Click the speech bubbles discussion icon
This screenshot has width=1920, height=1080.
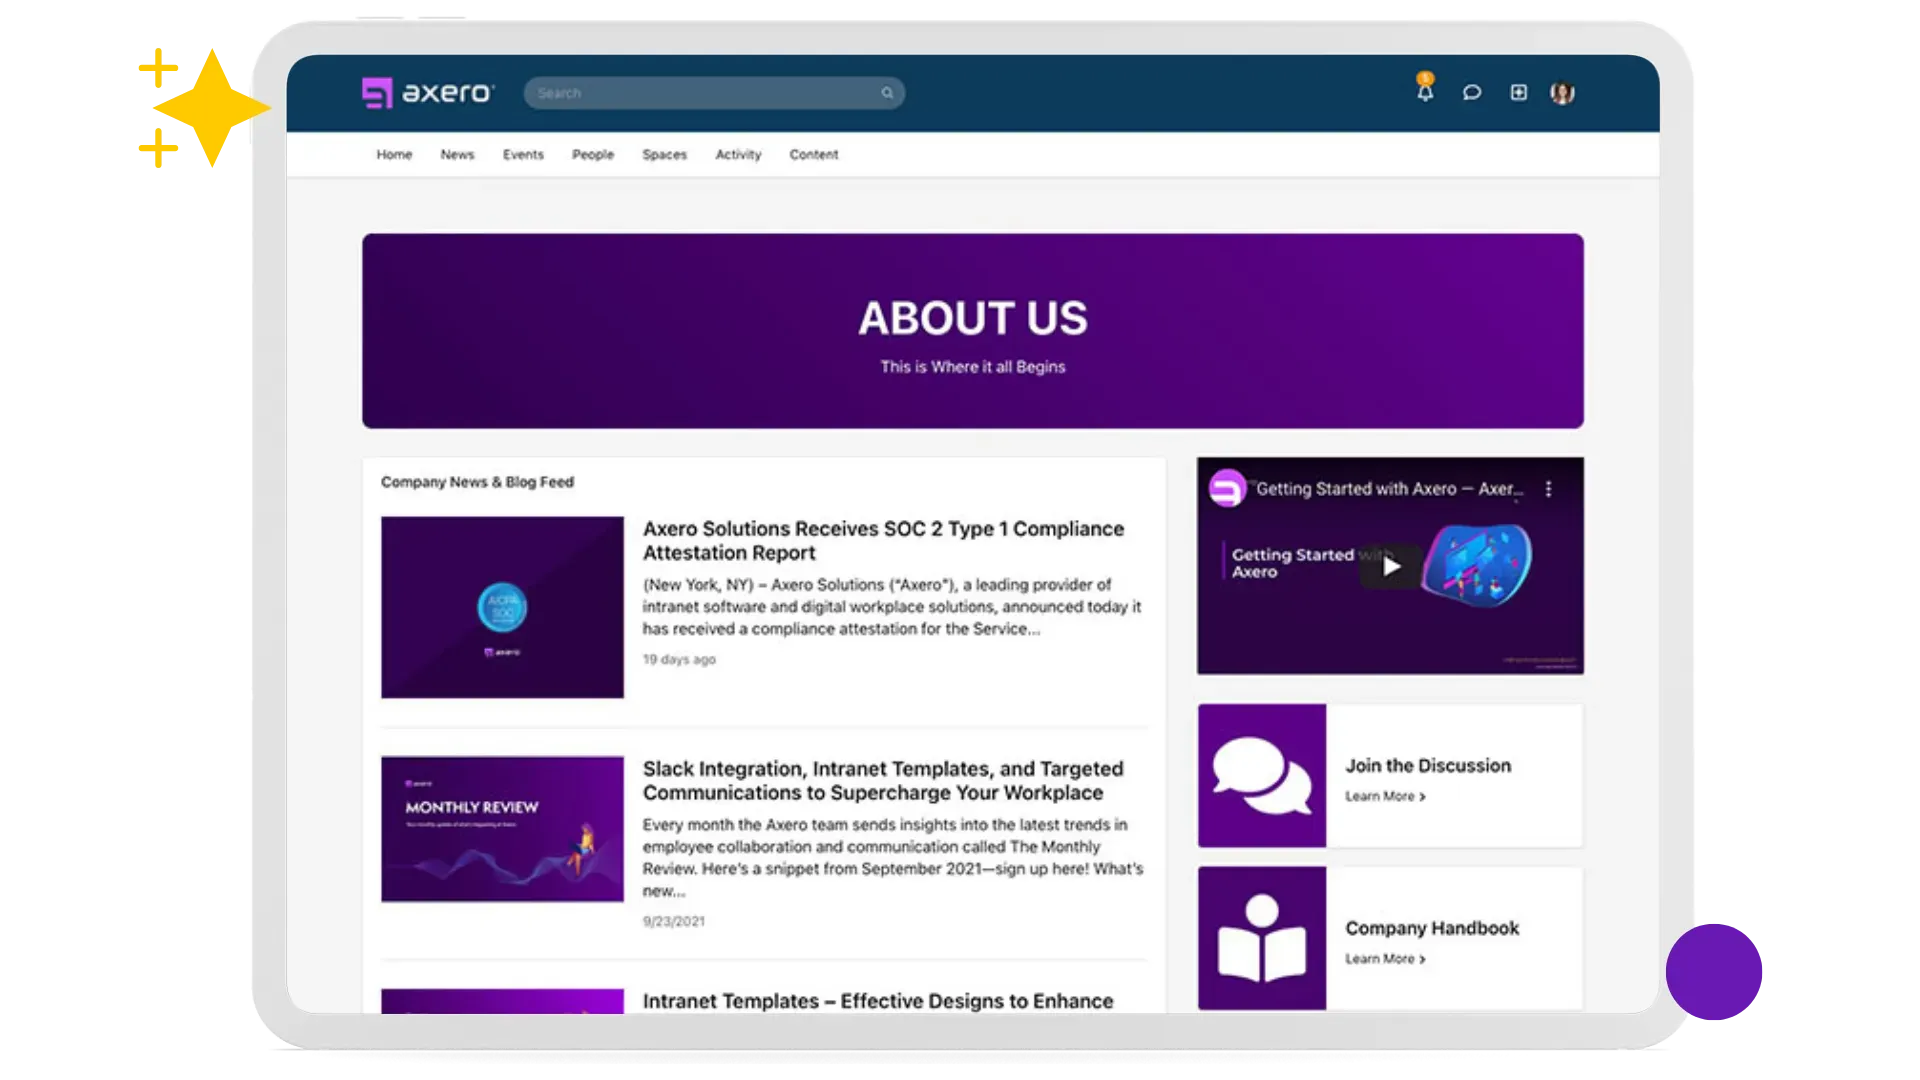pyautogui.click(x=1262, y=776)
